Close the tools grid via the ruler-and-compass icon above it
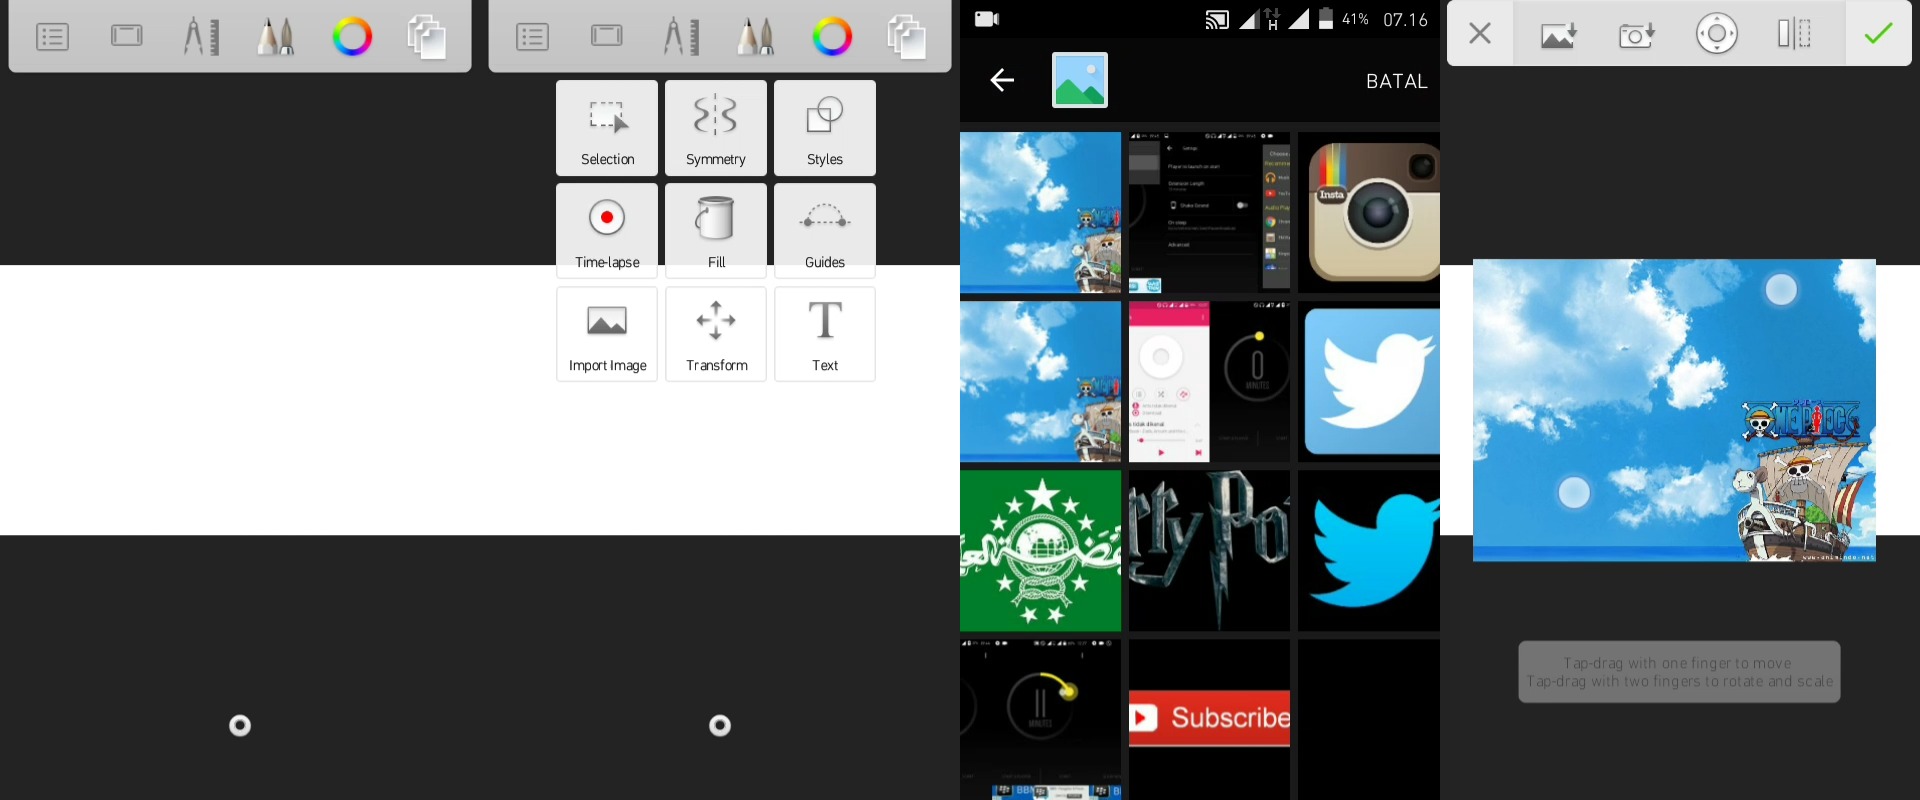The height and width of the screenshot is (800, 1920). click(x=681, y=36)
